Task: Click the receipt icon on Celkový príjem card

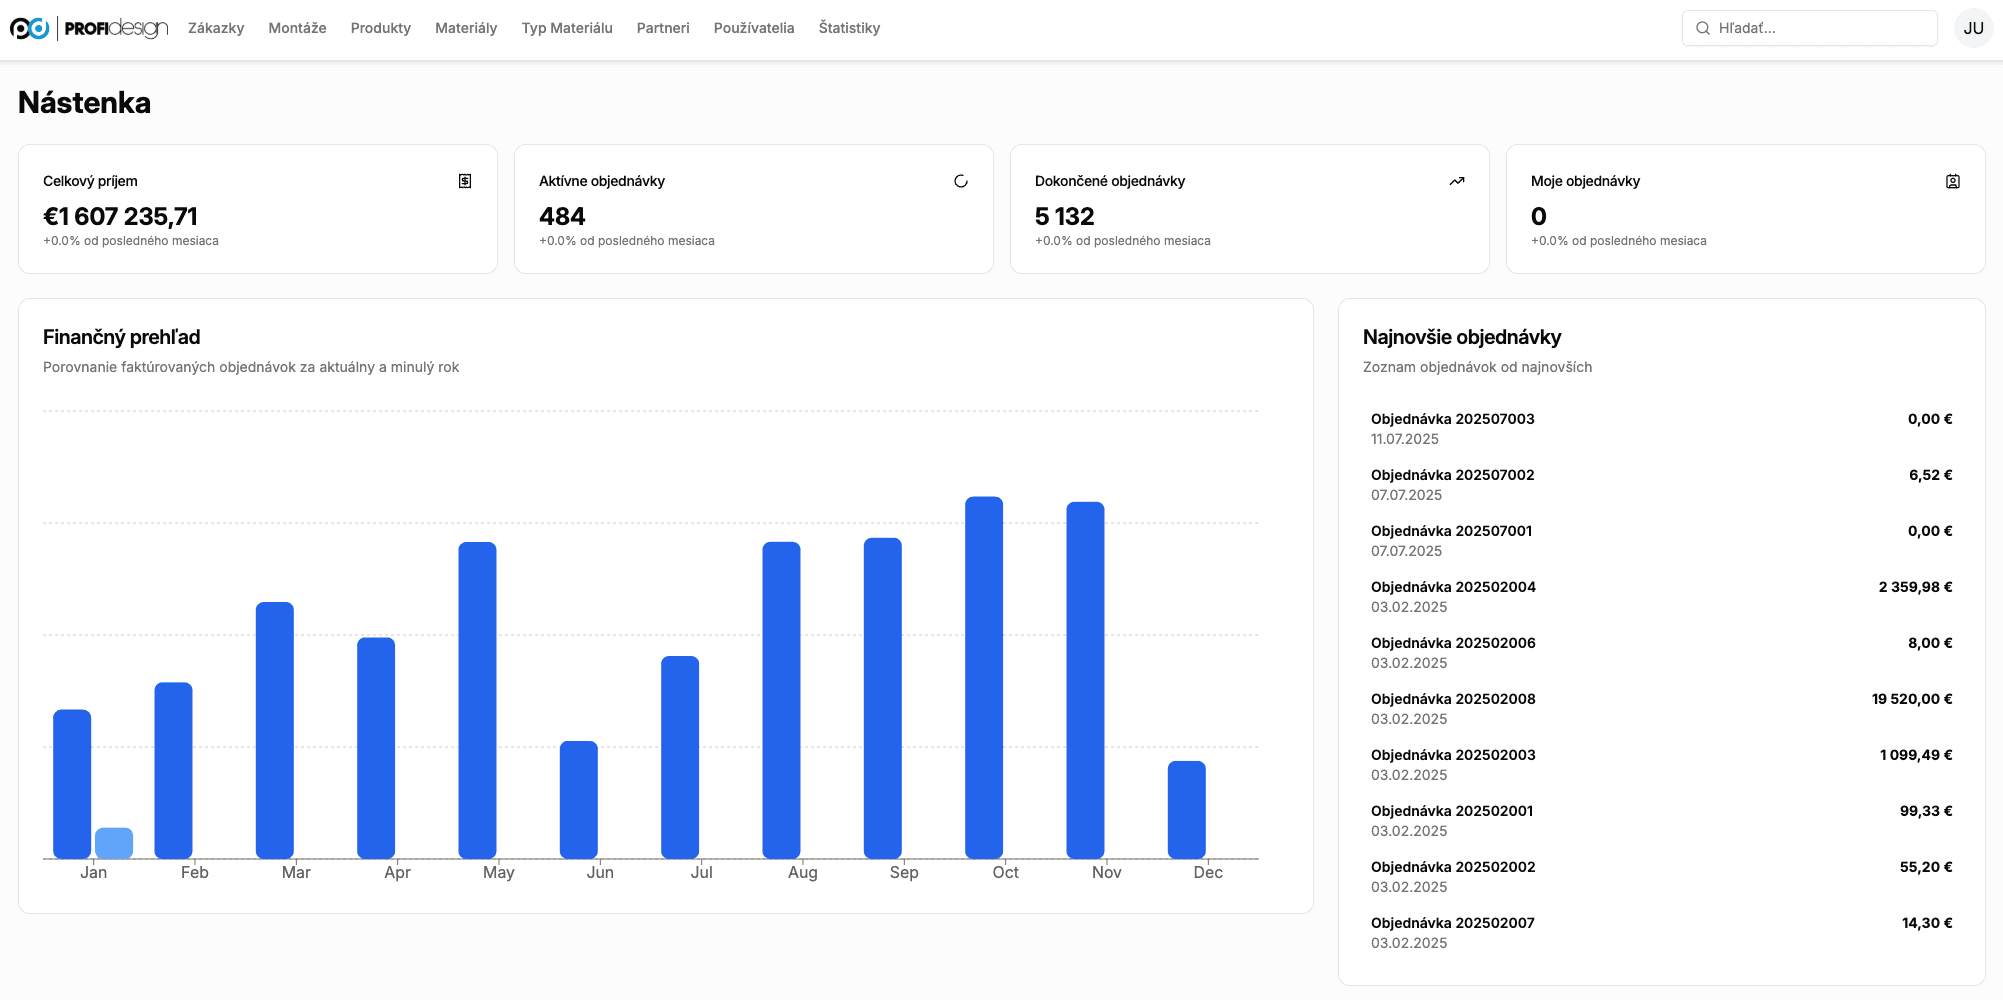Action: coord(465,181)
